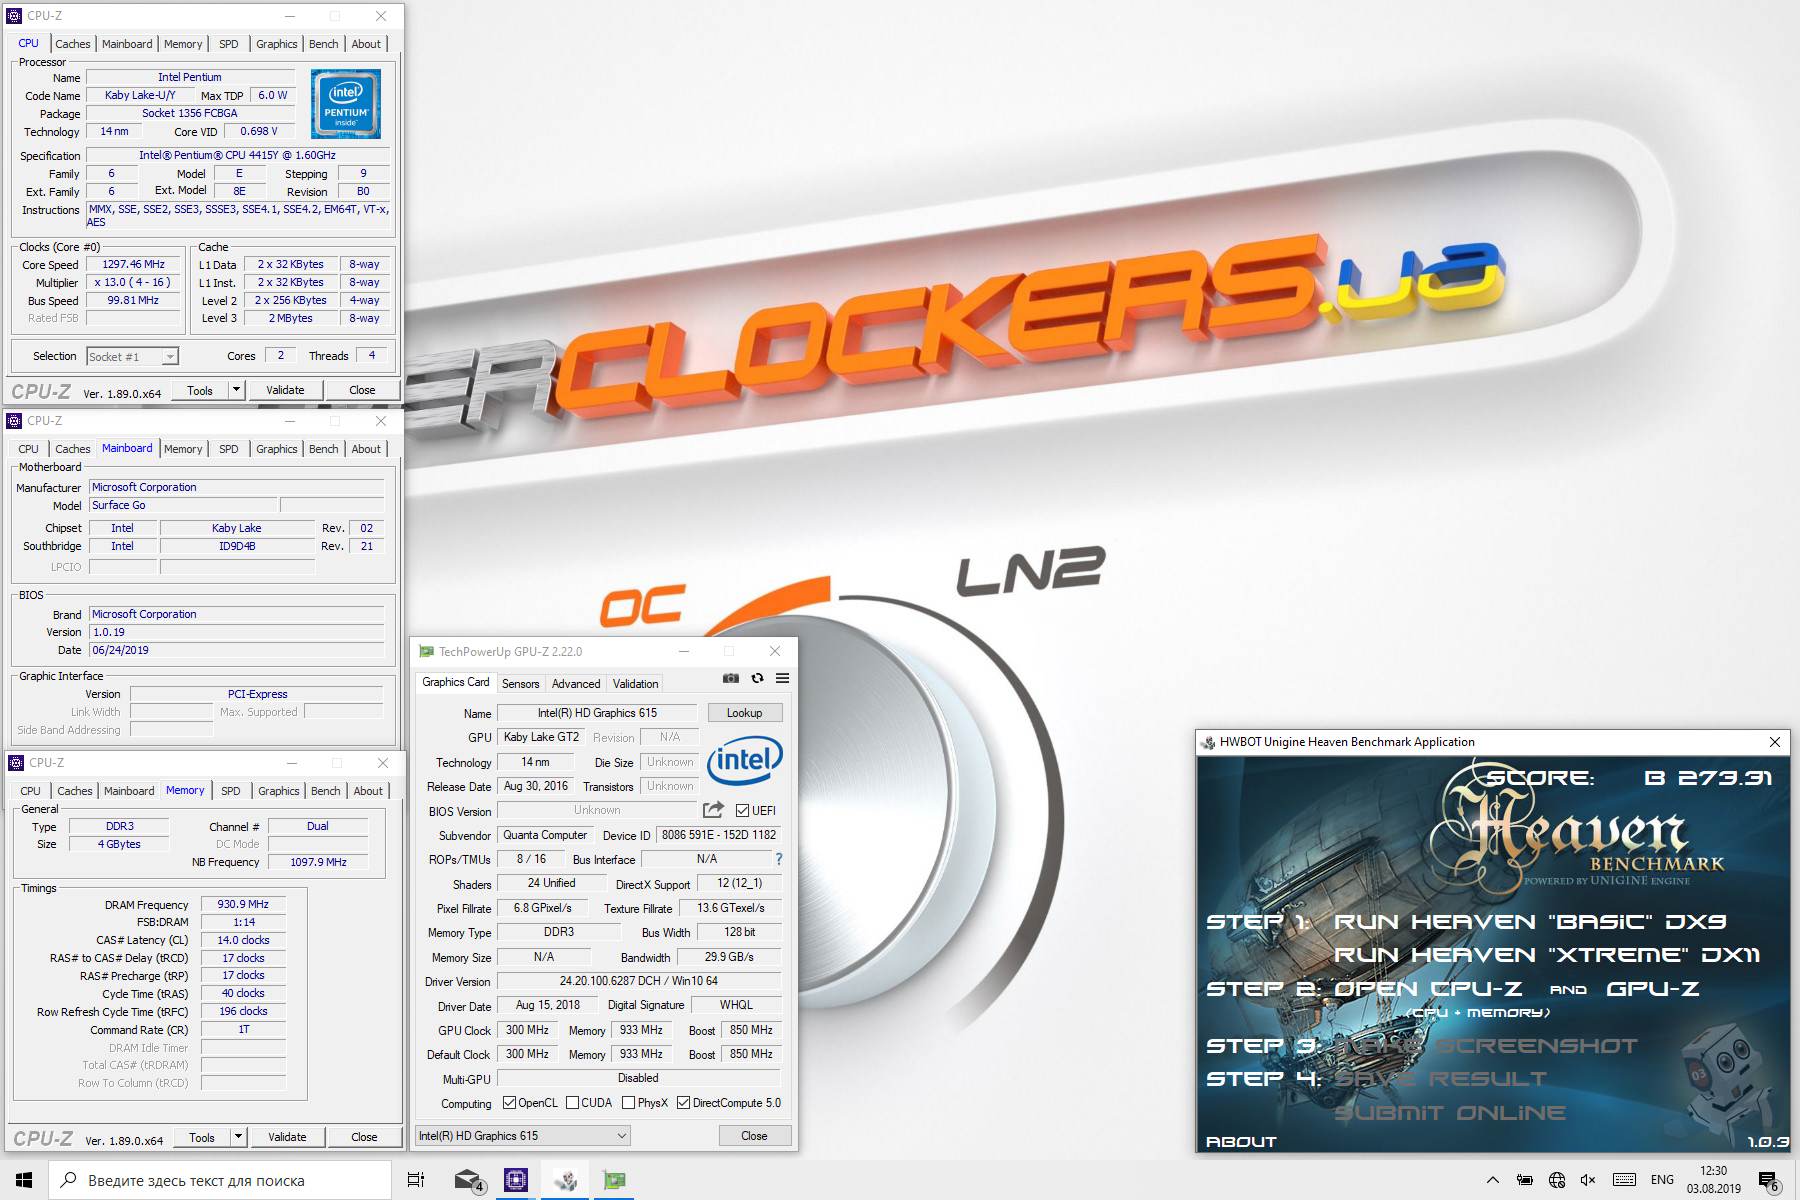Switch input language ENG in tray
The height and width of the screenshot is (1200, 1800).
coord(1662,1180)
